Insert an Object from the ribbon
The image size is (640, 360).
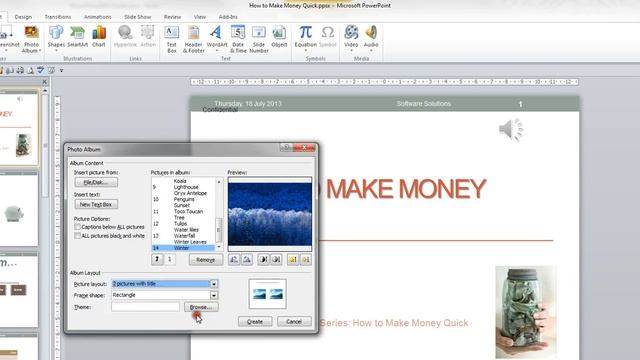(279, 36)
